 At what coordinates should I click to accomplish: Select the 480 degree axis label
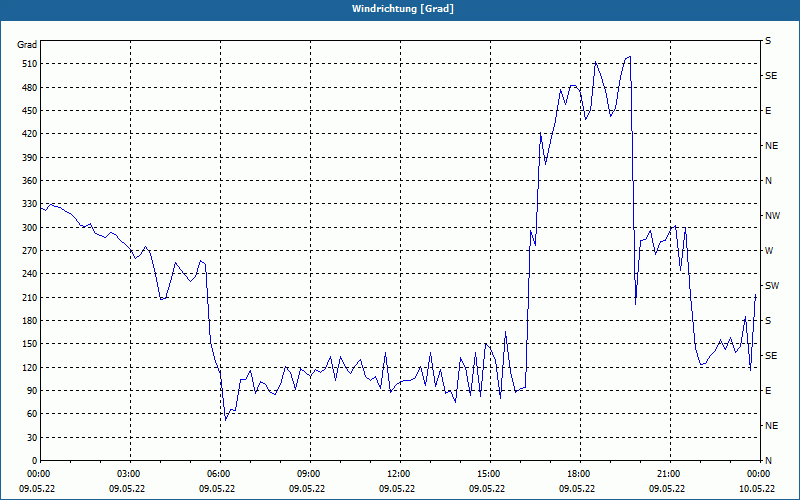pos(29,88)
